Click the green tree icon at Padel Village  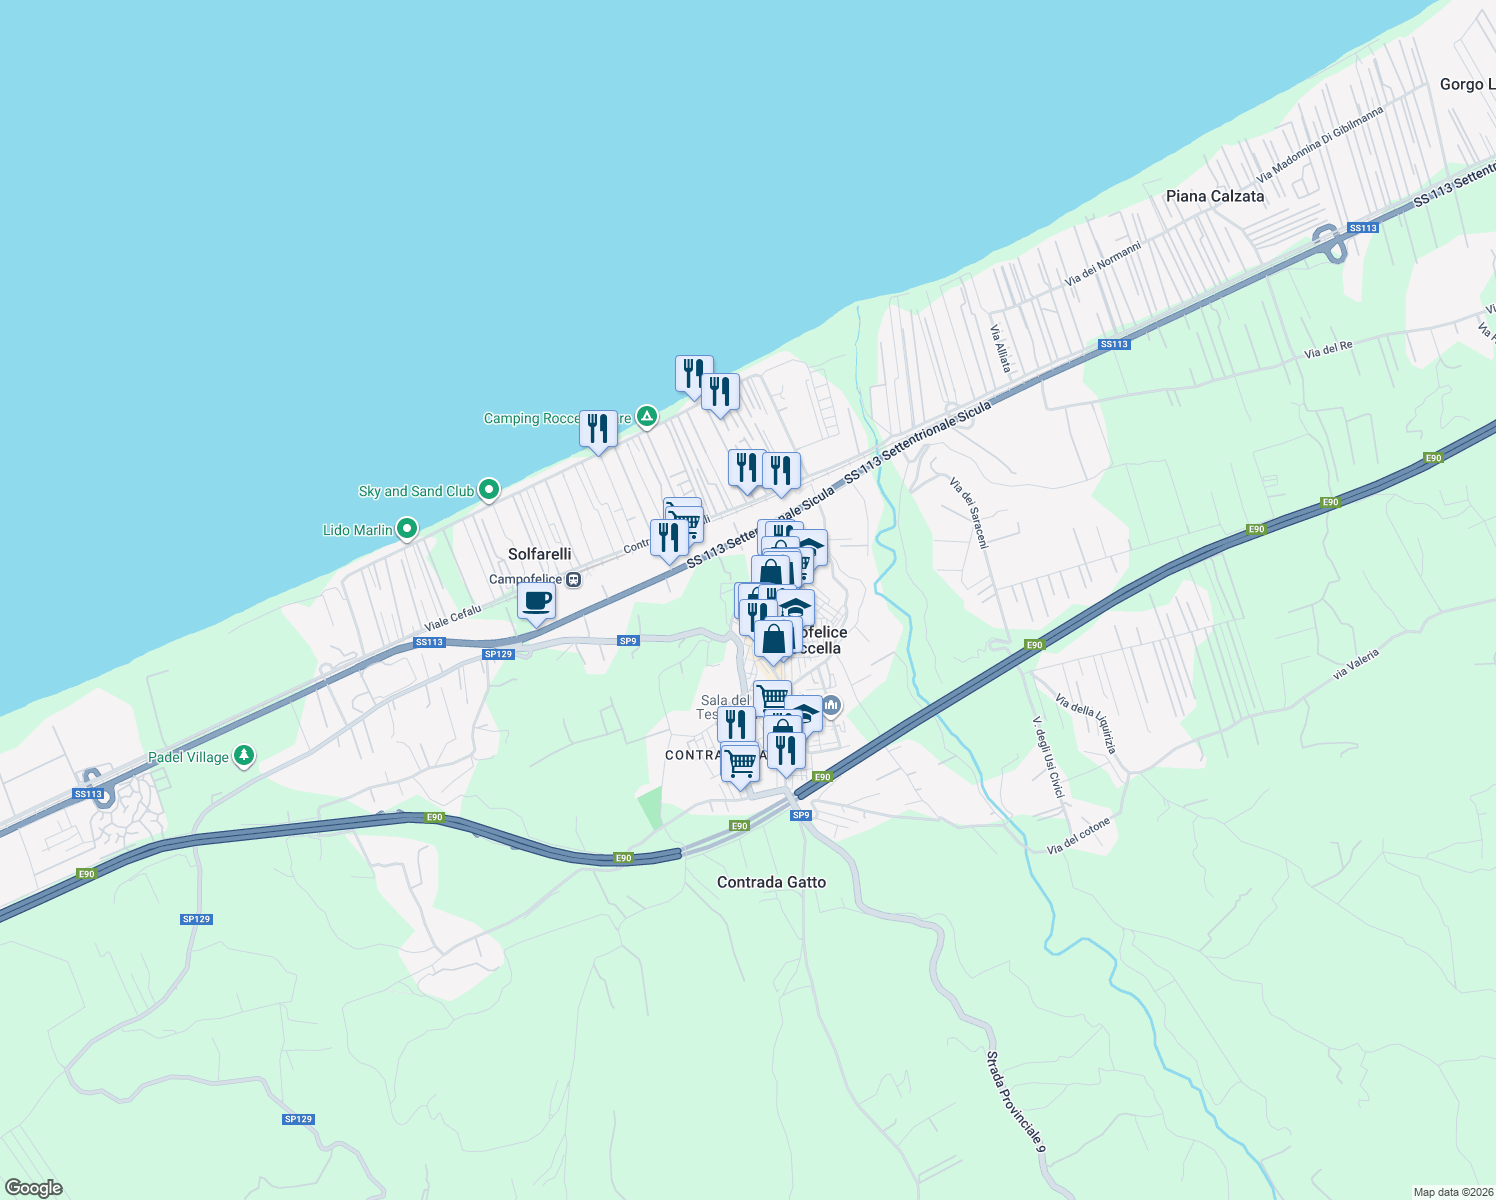click(243, 757)
